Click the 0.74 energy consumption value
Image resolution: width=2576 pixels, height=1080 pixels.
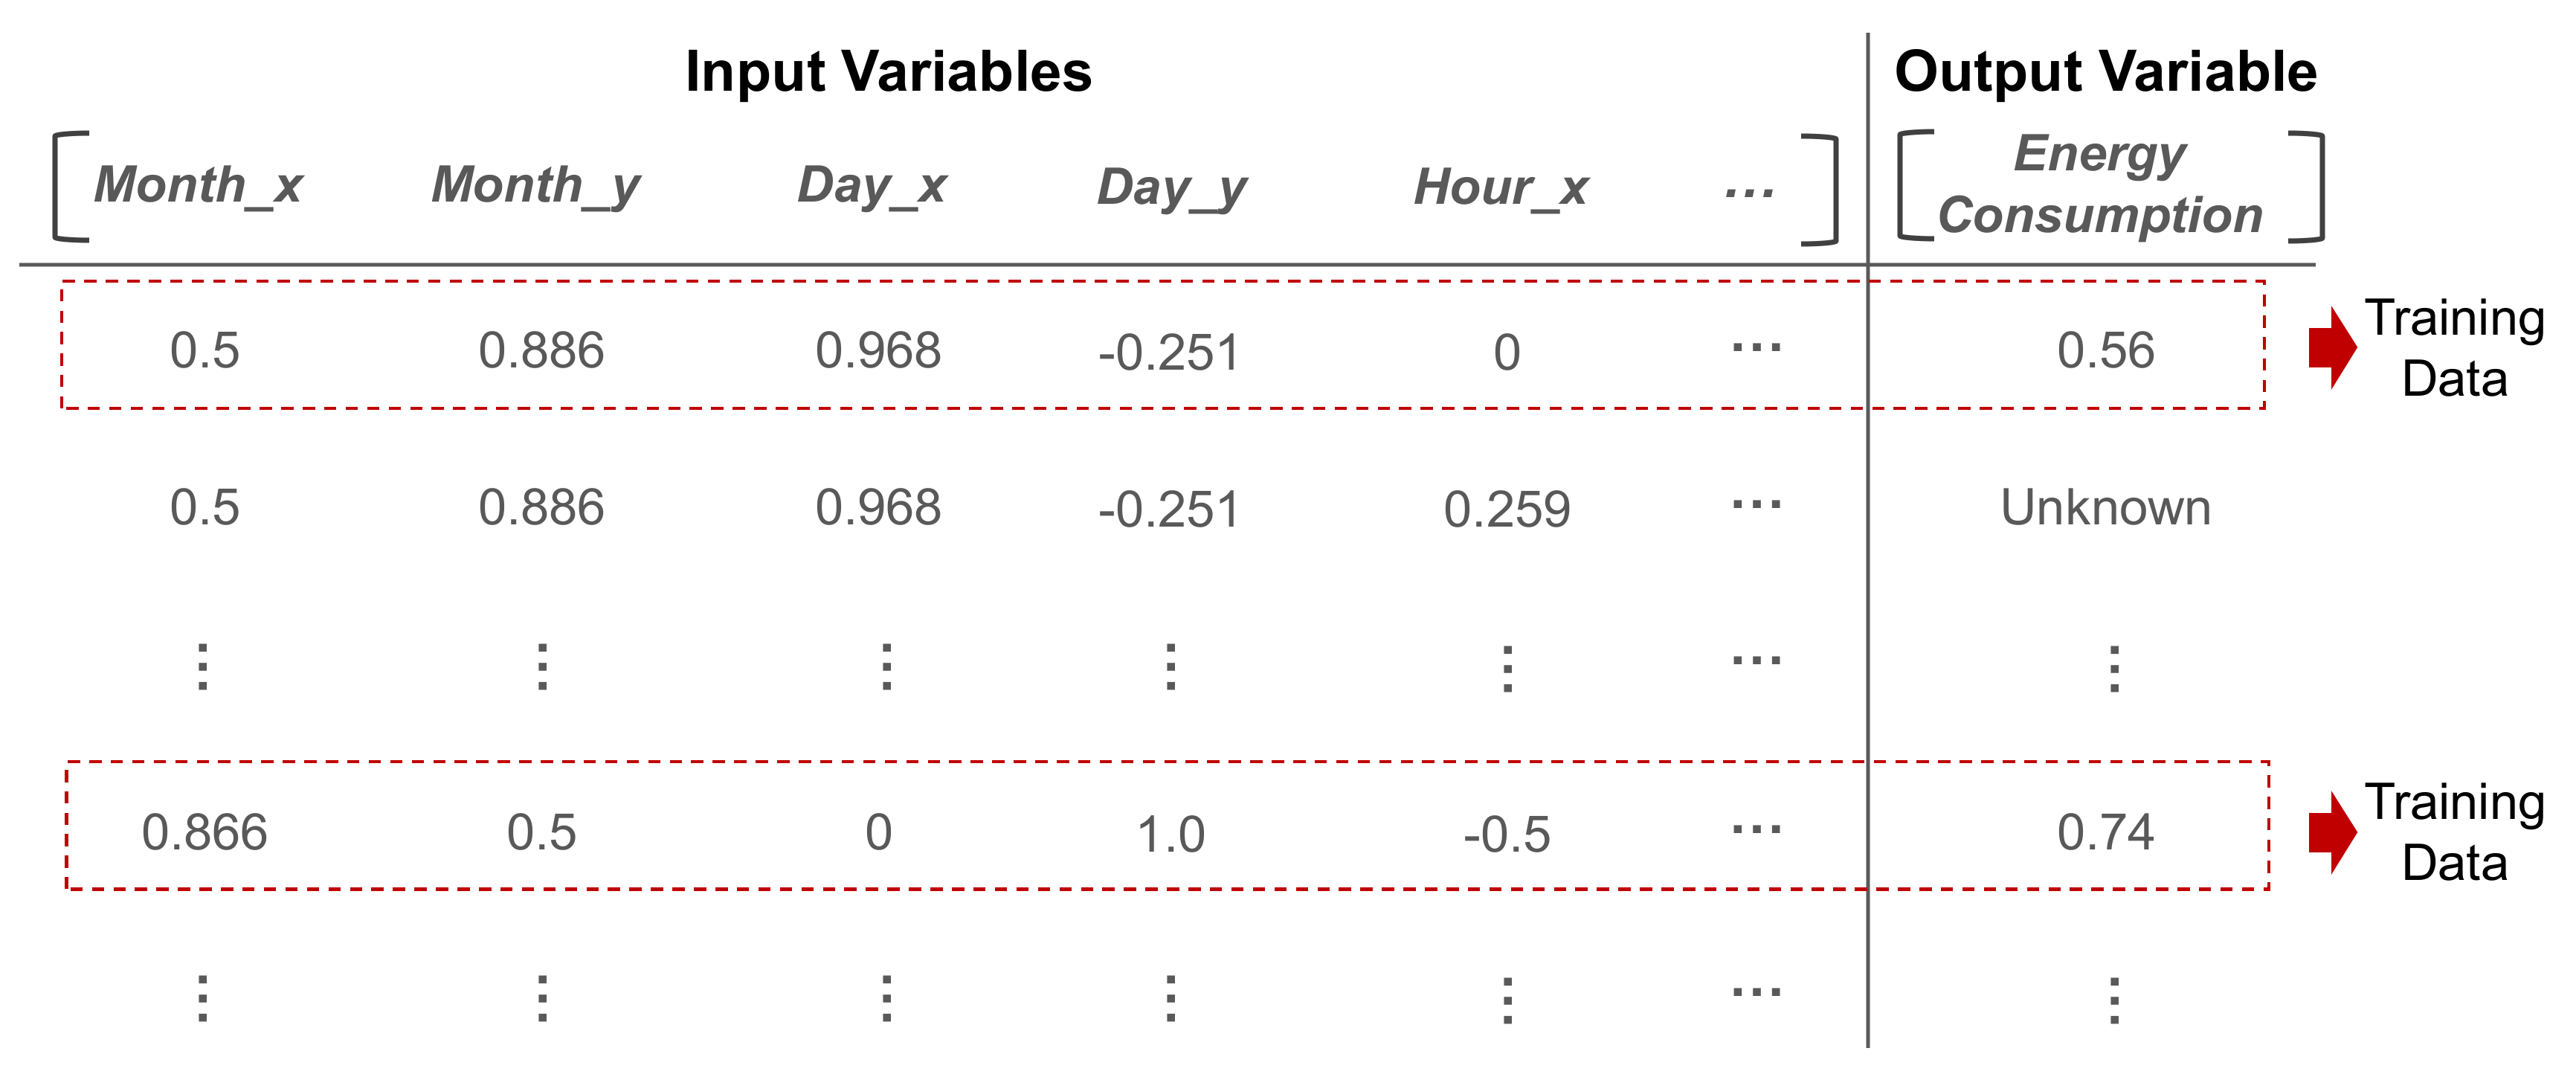point(2105,833)
